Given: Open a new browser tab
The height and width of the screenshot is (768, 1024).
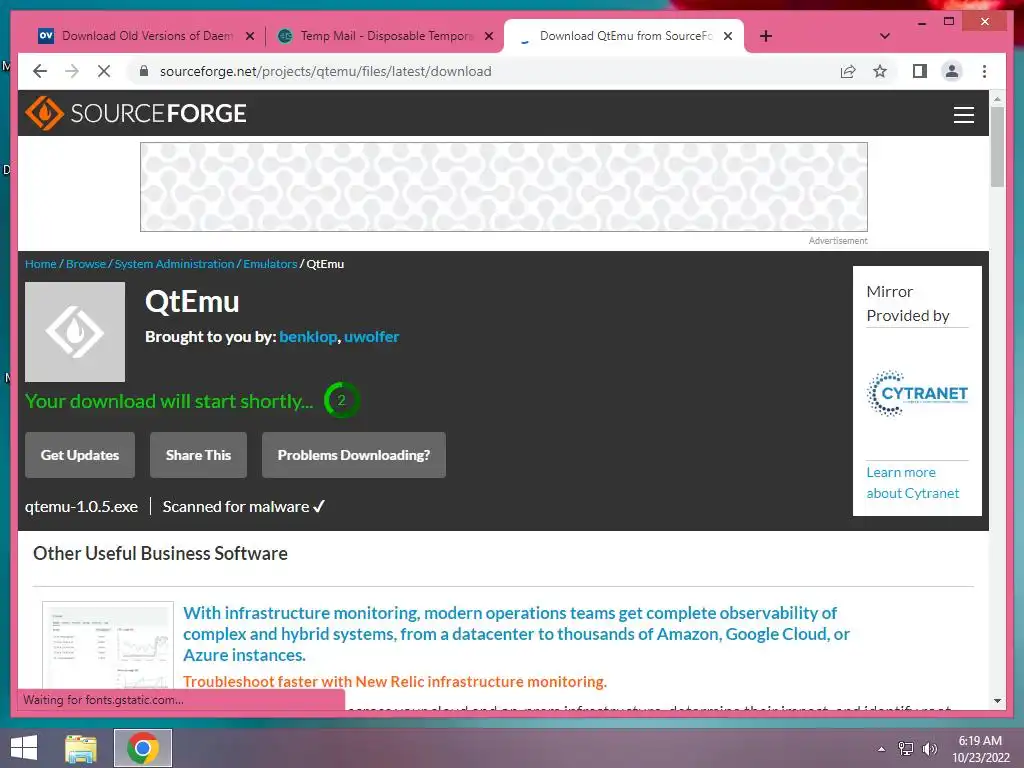Looking at the screenshot, I should pos(766,37).
